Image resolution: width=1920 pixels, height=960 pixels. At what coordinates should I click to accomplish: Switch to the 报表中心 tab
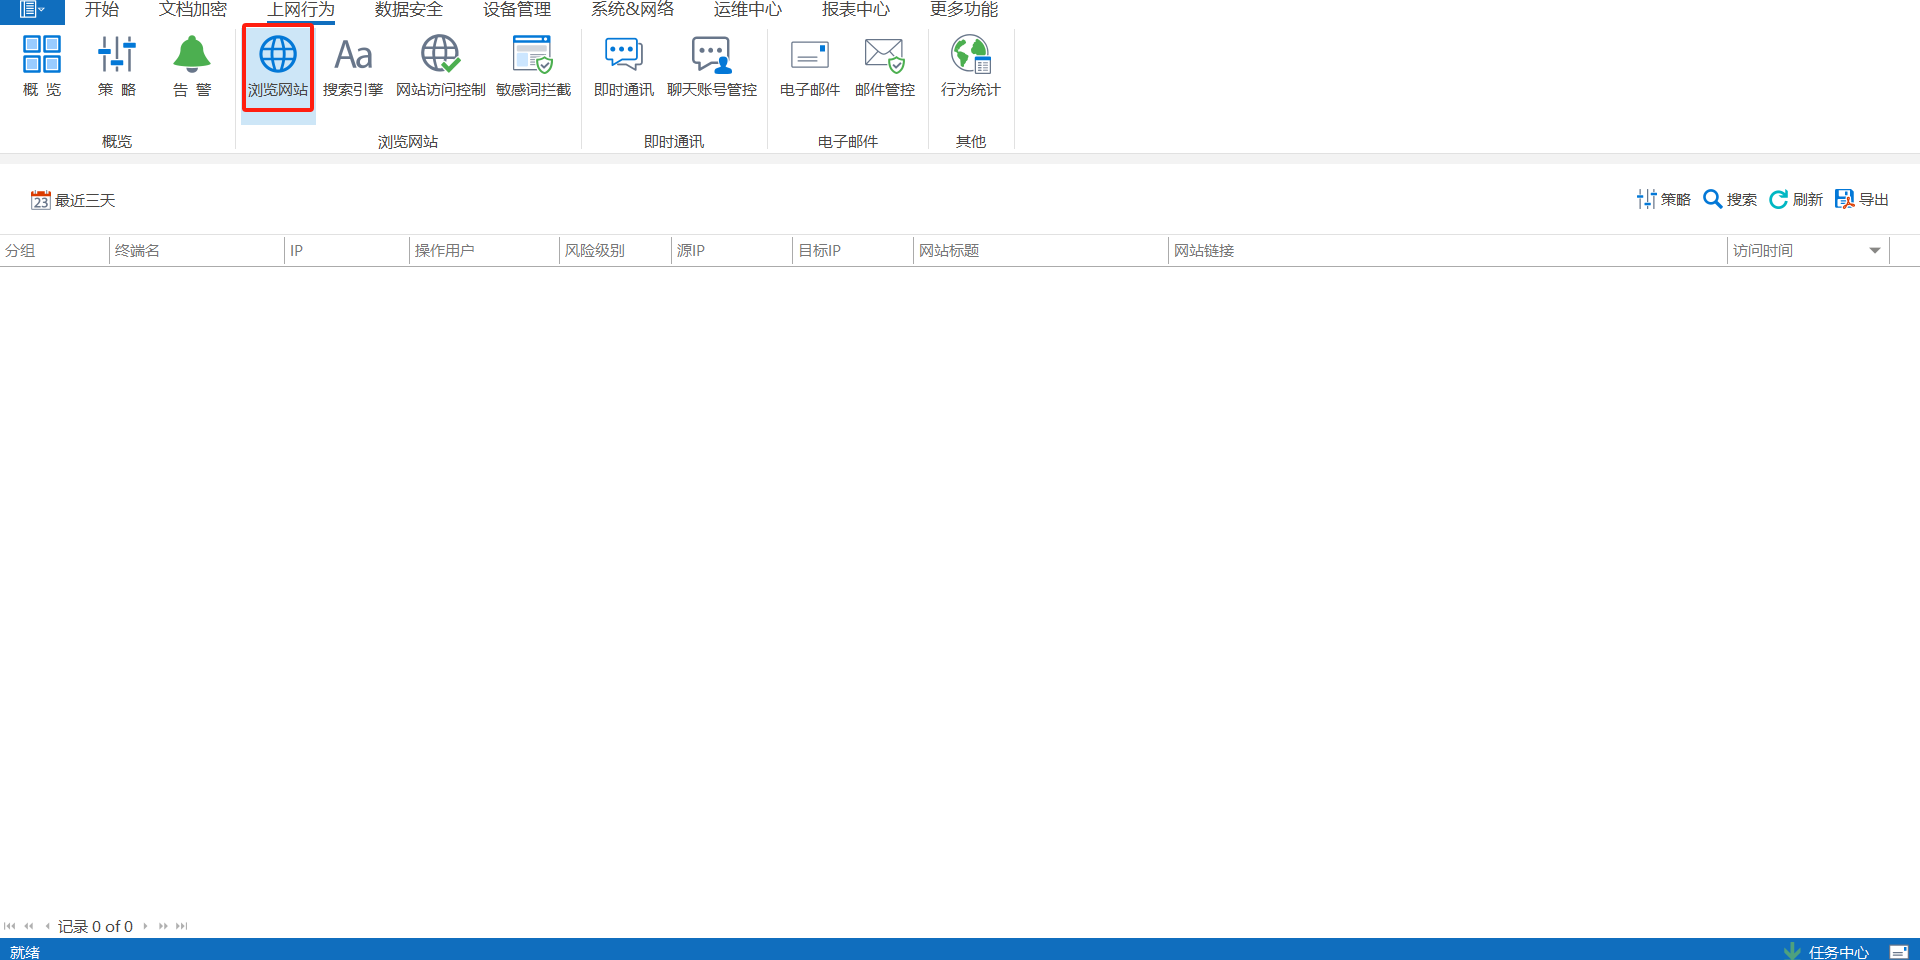tap(855, 10)
